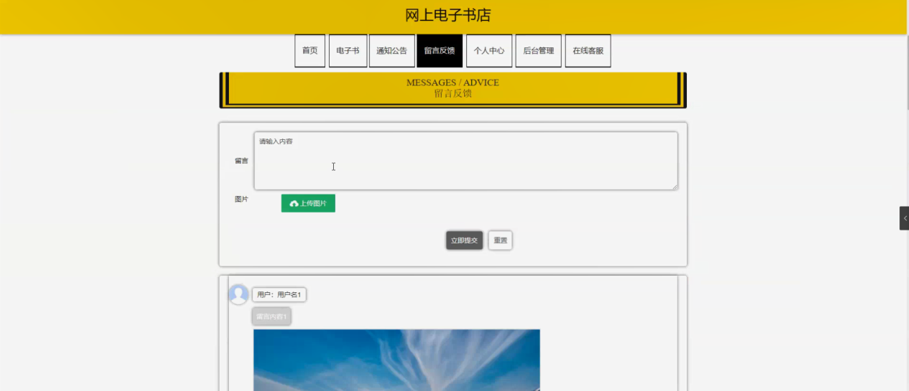Image resolution: width=909 pixels, height=391 pixels.
Task: Click the avatar icon of 用户名1
Action: click(238, 294)
